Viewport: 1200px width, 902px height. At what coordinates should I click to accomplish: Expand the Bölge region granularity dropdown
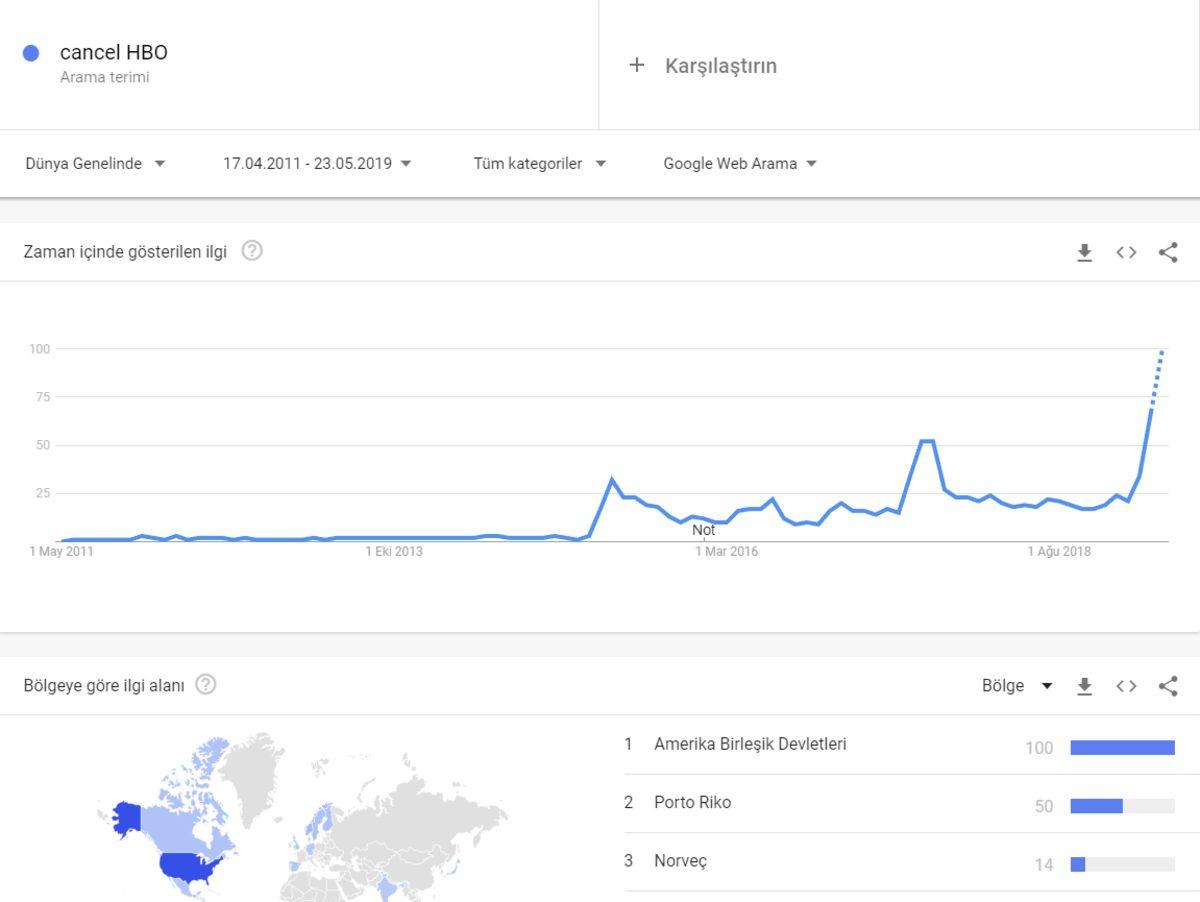(1017, 686)
